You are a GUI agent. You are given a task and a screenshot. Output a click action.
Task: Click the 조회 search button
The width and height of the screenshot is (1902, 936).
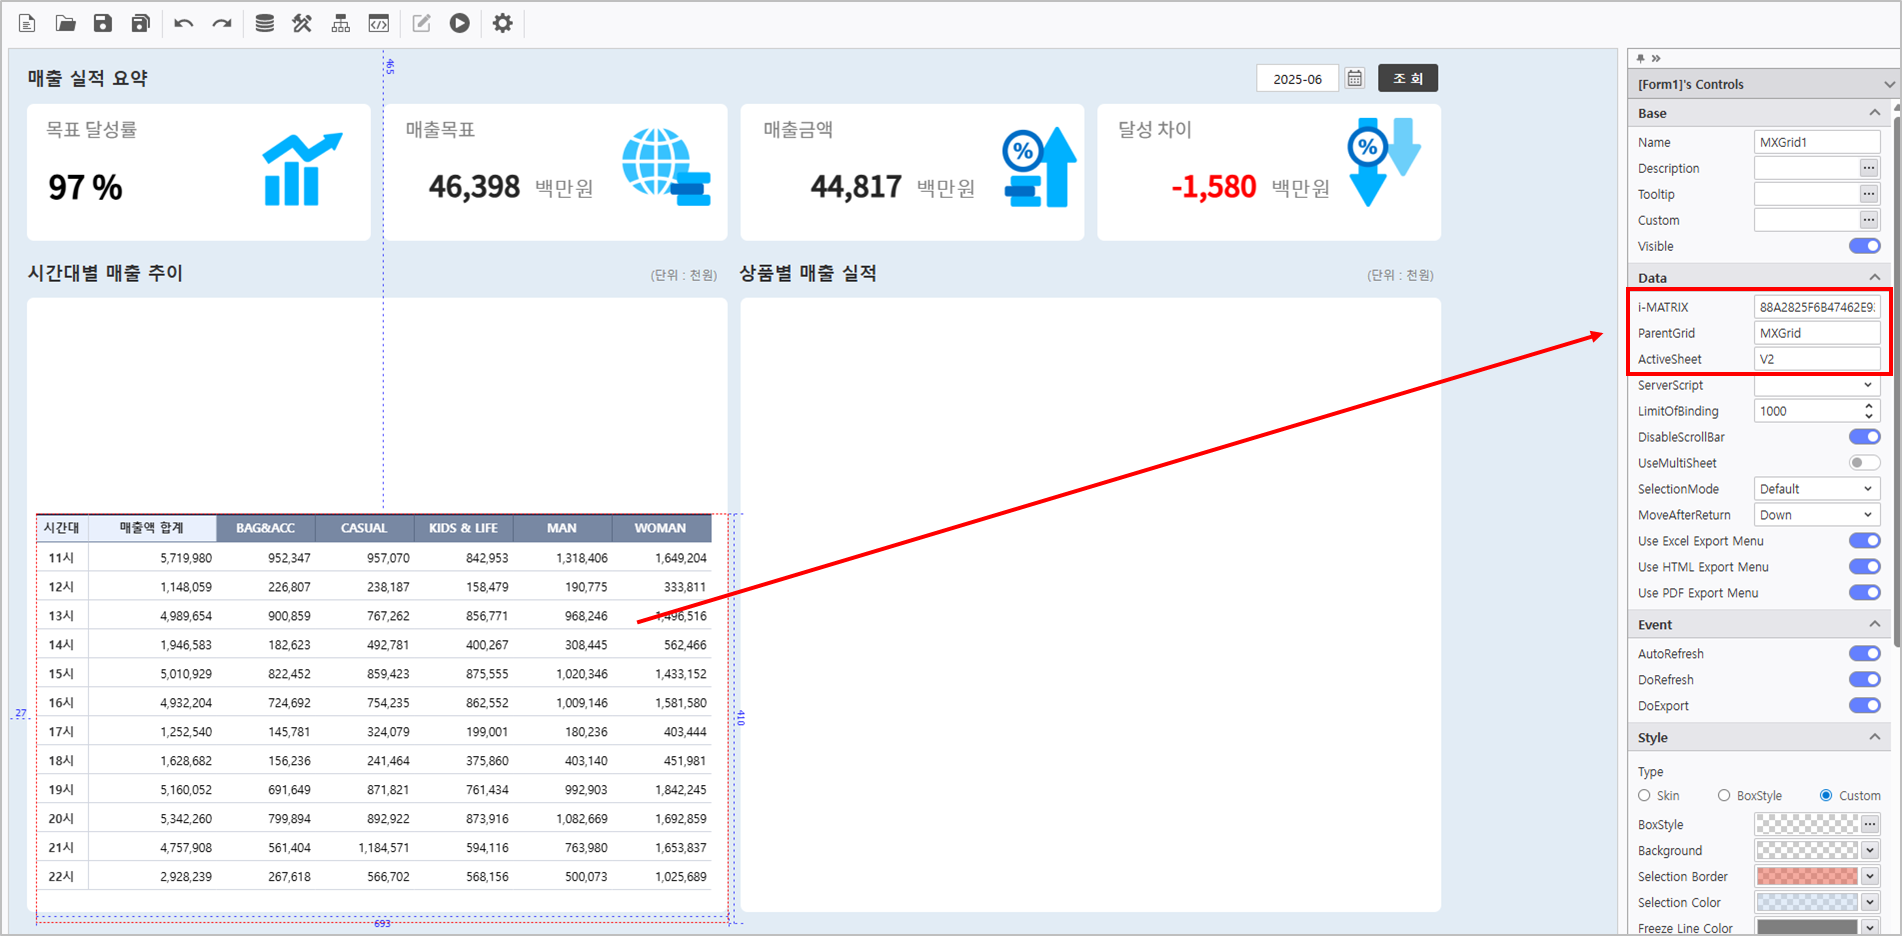point(1407,78)
